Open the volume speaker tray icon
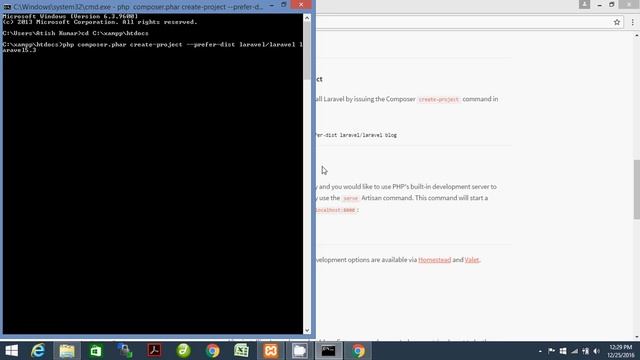Image resolution: width=640 pixels, height=360 pixels. pos(597,351)
